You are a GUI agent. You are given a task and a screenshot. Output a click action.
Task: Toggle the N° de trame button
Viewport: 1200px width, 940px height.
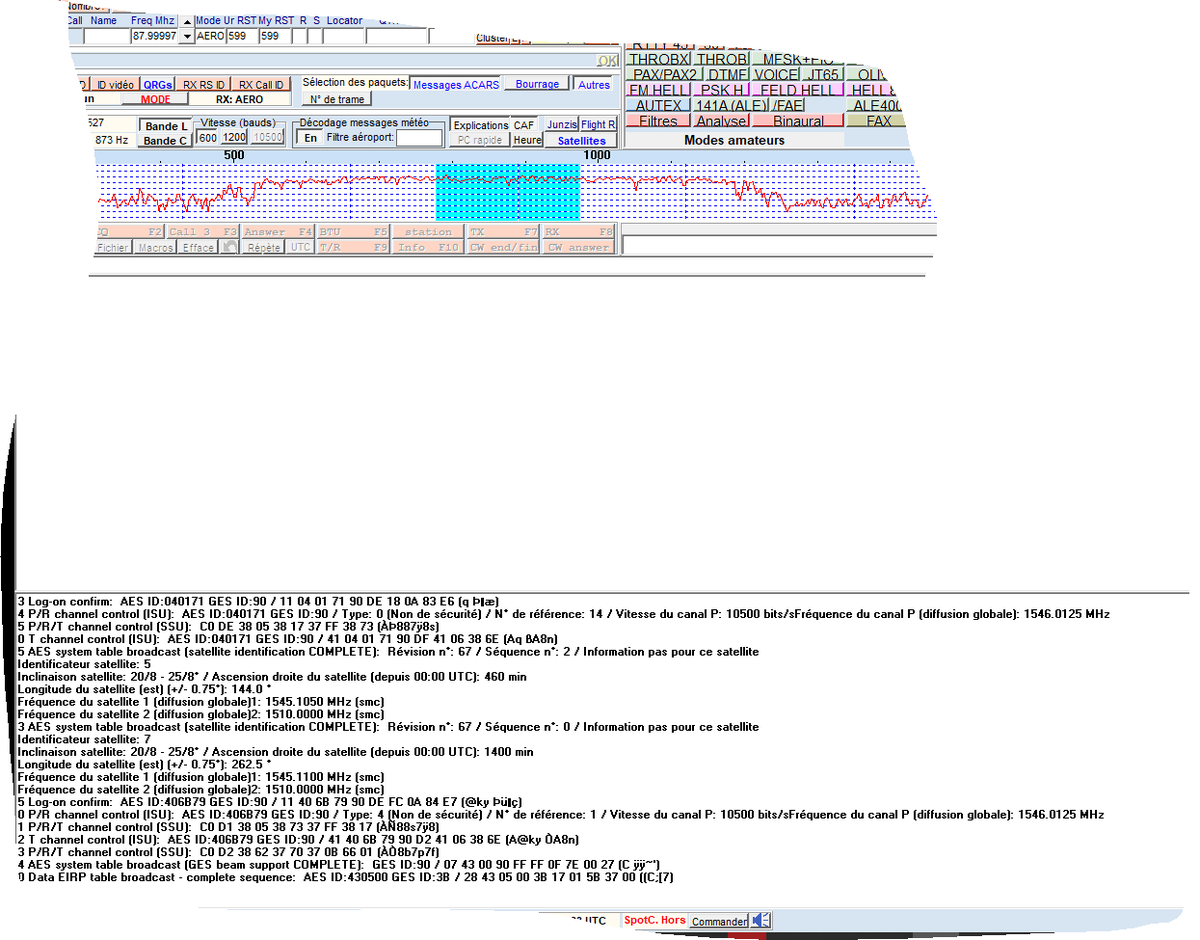click(337, 99)
